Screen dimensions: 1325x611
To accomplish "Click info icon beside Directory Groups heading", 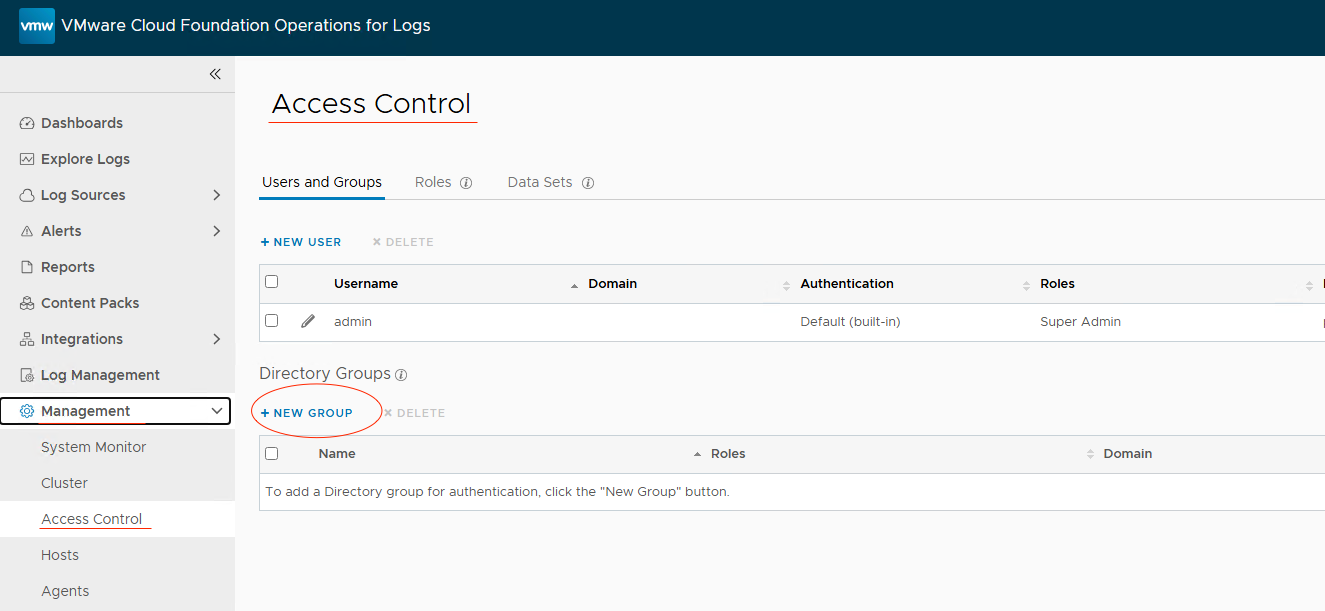I will 401,375.
